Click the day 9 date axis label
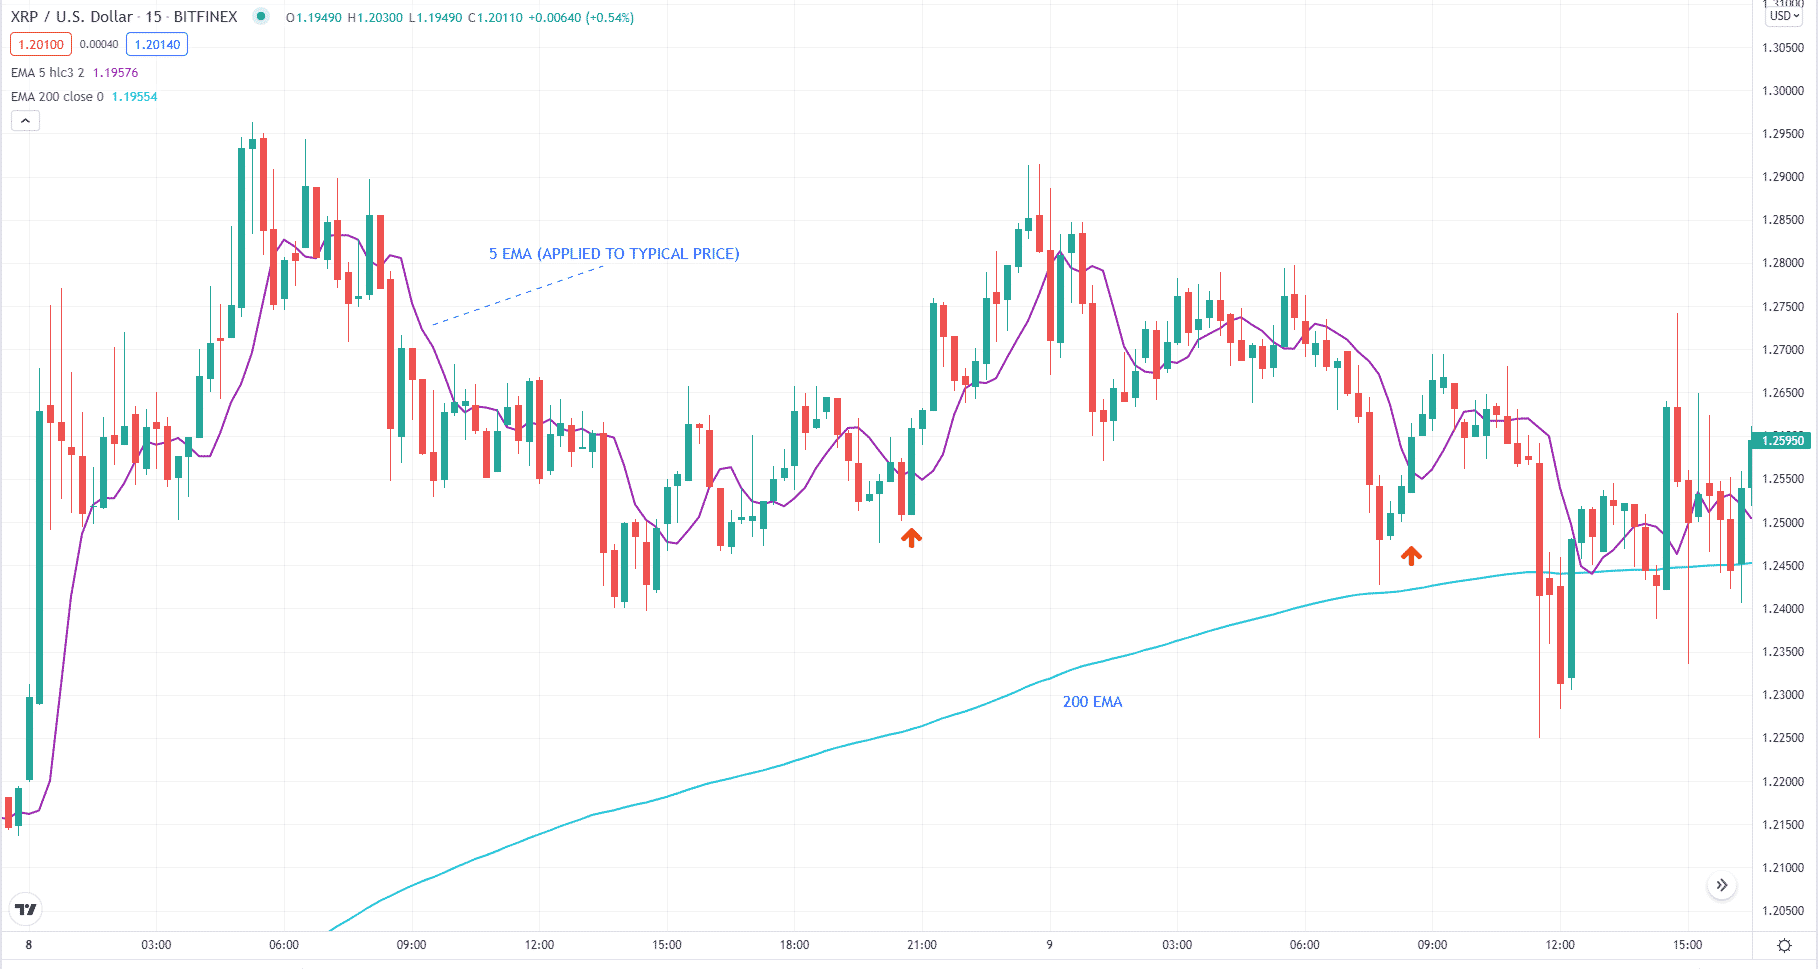The image size is (1818, 969). point(1049,945)
